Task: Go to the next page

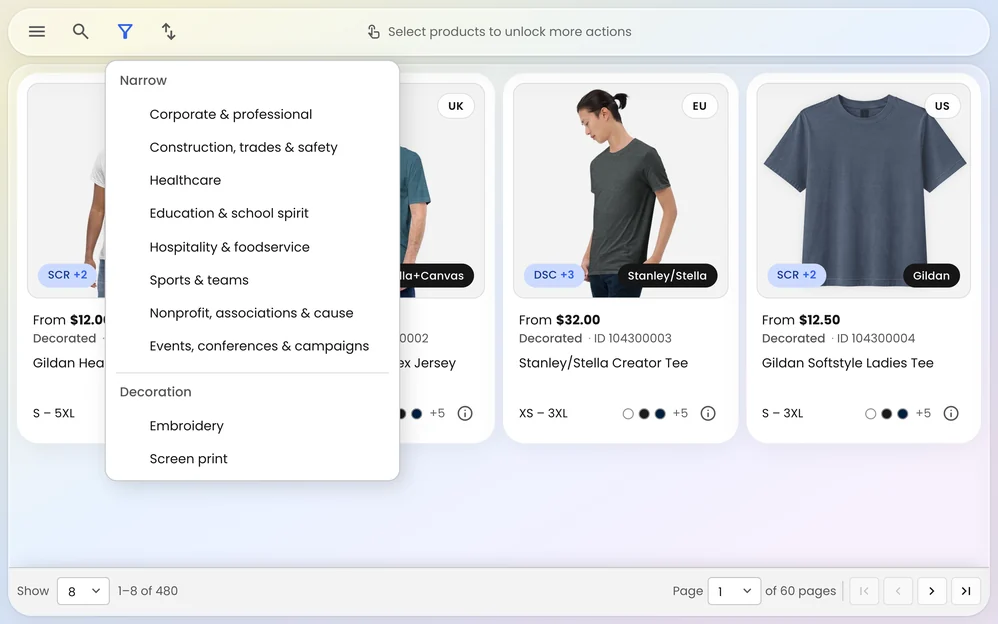Action: coord(931,591)
